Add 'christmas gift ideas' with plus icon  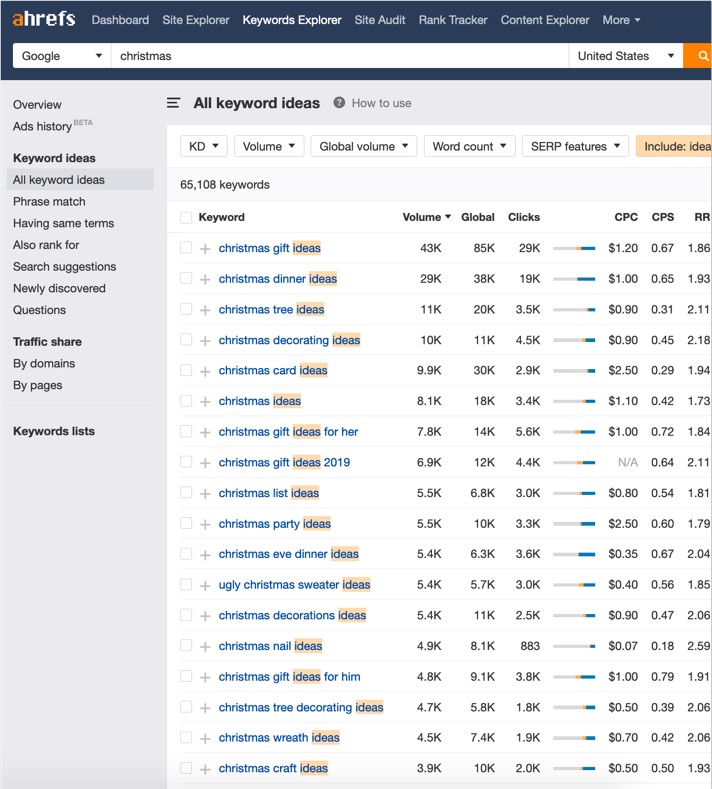coord(205,249)
